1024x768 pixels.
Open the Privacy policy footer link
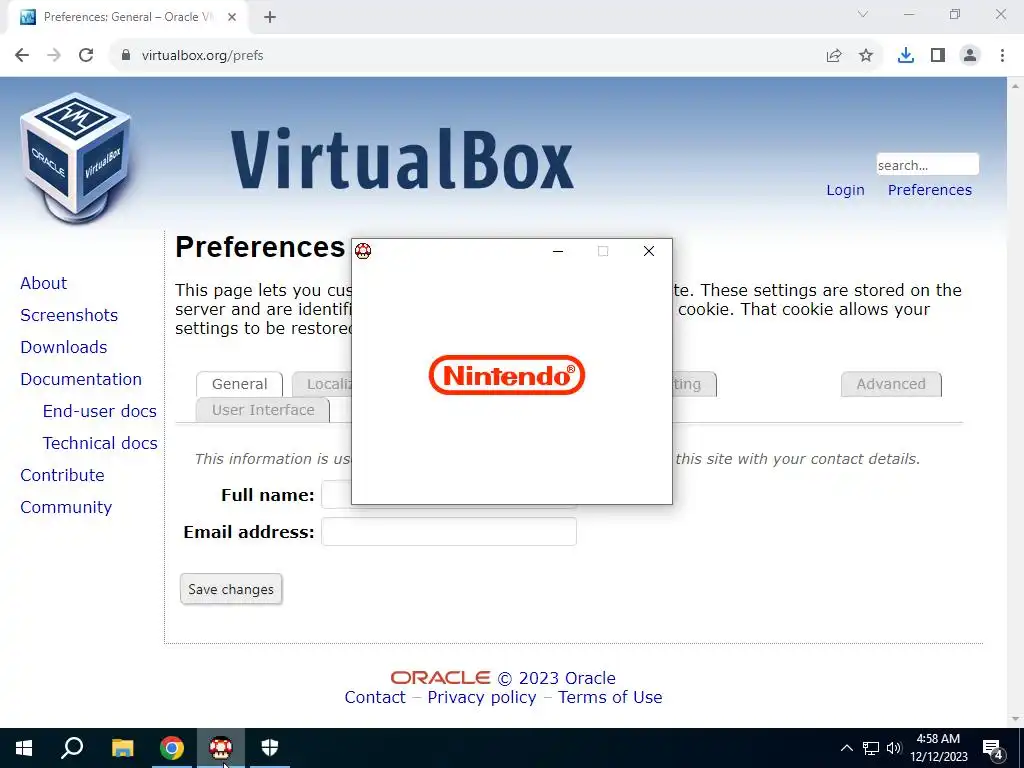pyautogui.click(x=482, y=697)
